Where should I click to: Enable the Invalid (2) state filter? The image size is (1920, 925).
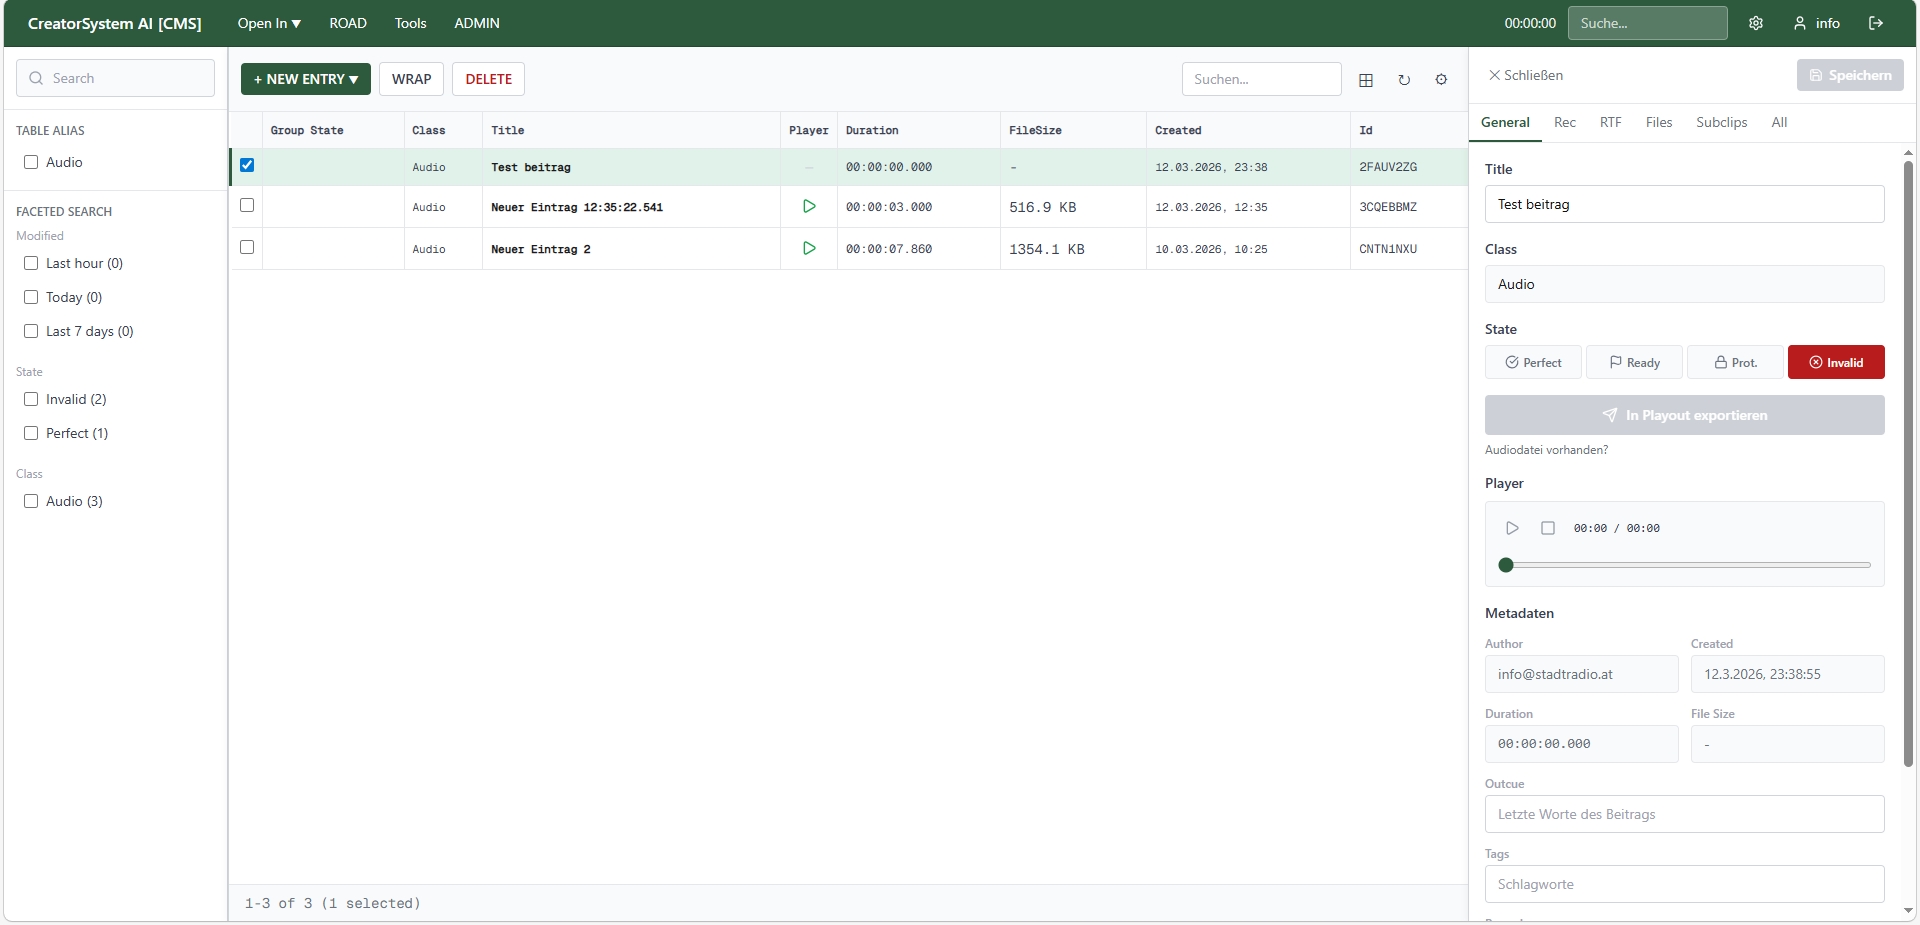point(31,399)
